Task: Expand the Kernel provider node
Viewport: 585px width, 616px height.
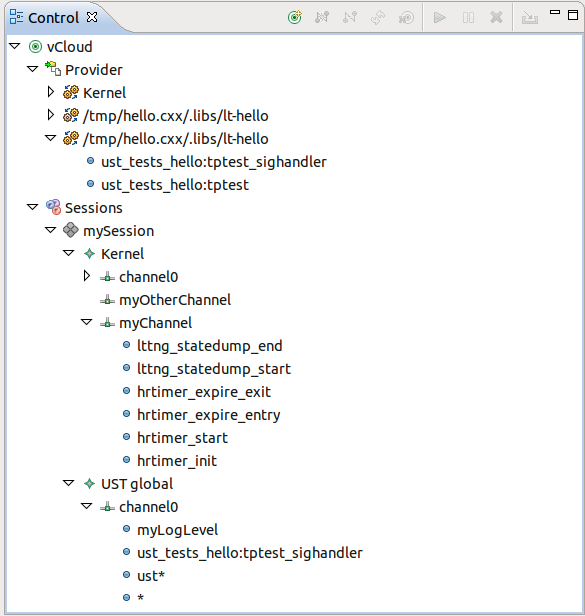Action: (x=50, y=92)
